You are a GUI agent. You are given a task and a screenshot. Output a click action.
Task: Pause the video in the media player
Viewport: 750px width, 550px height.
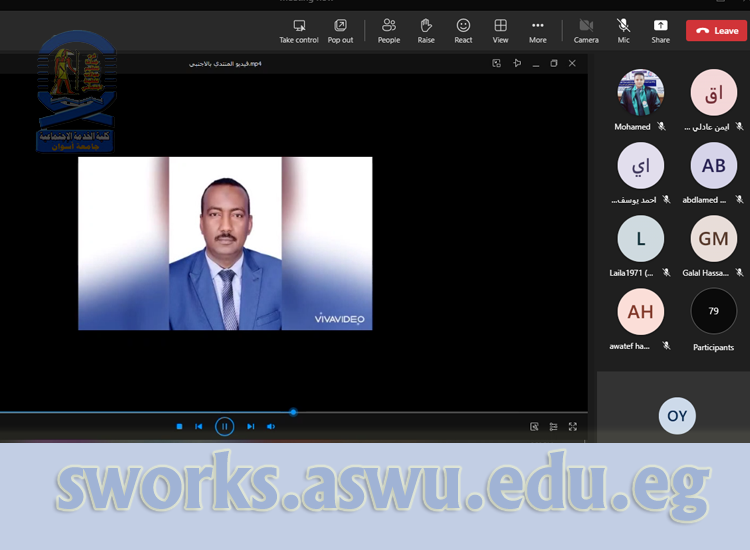click(x=225, y=427)
